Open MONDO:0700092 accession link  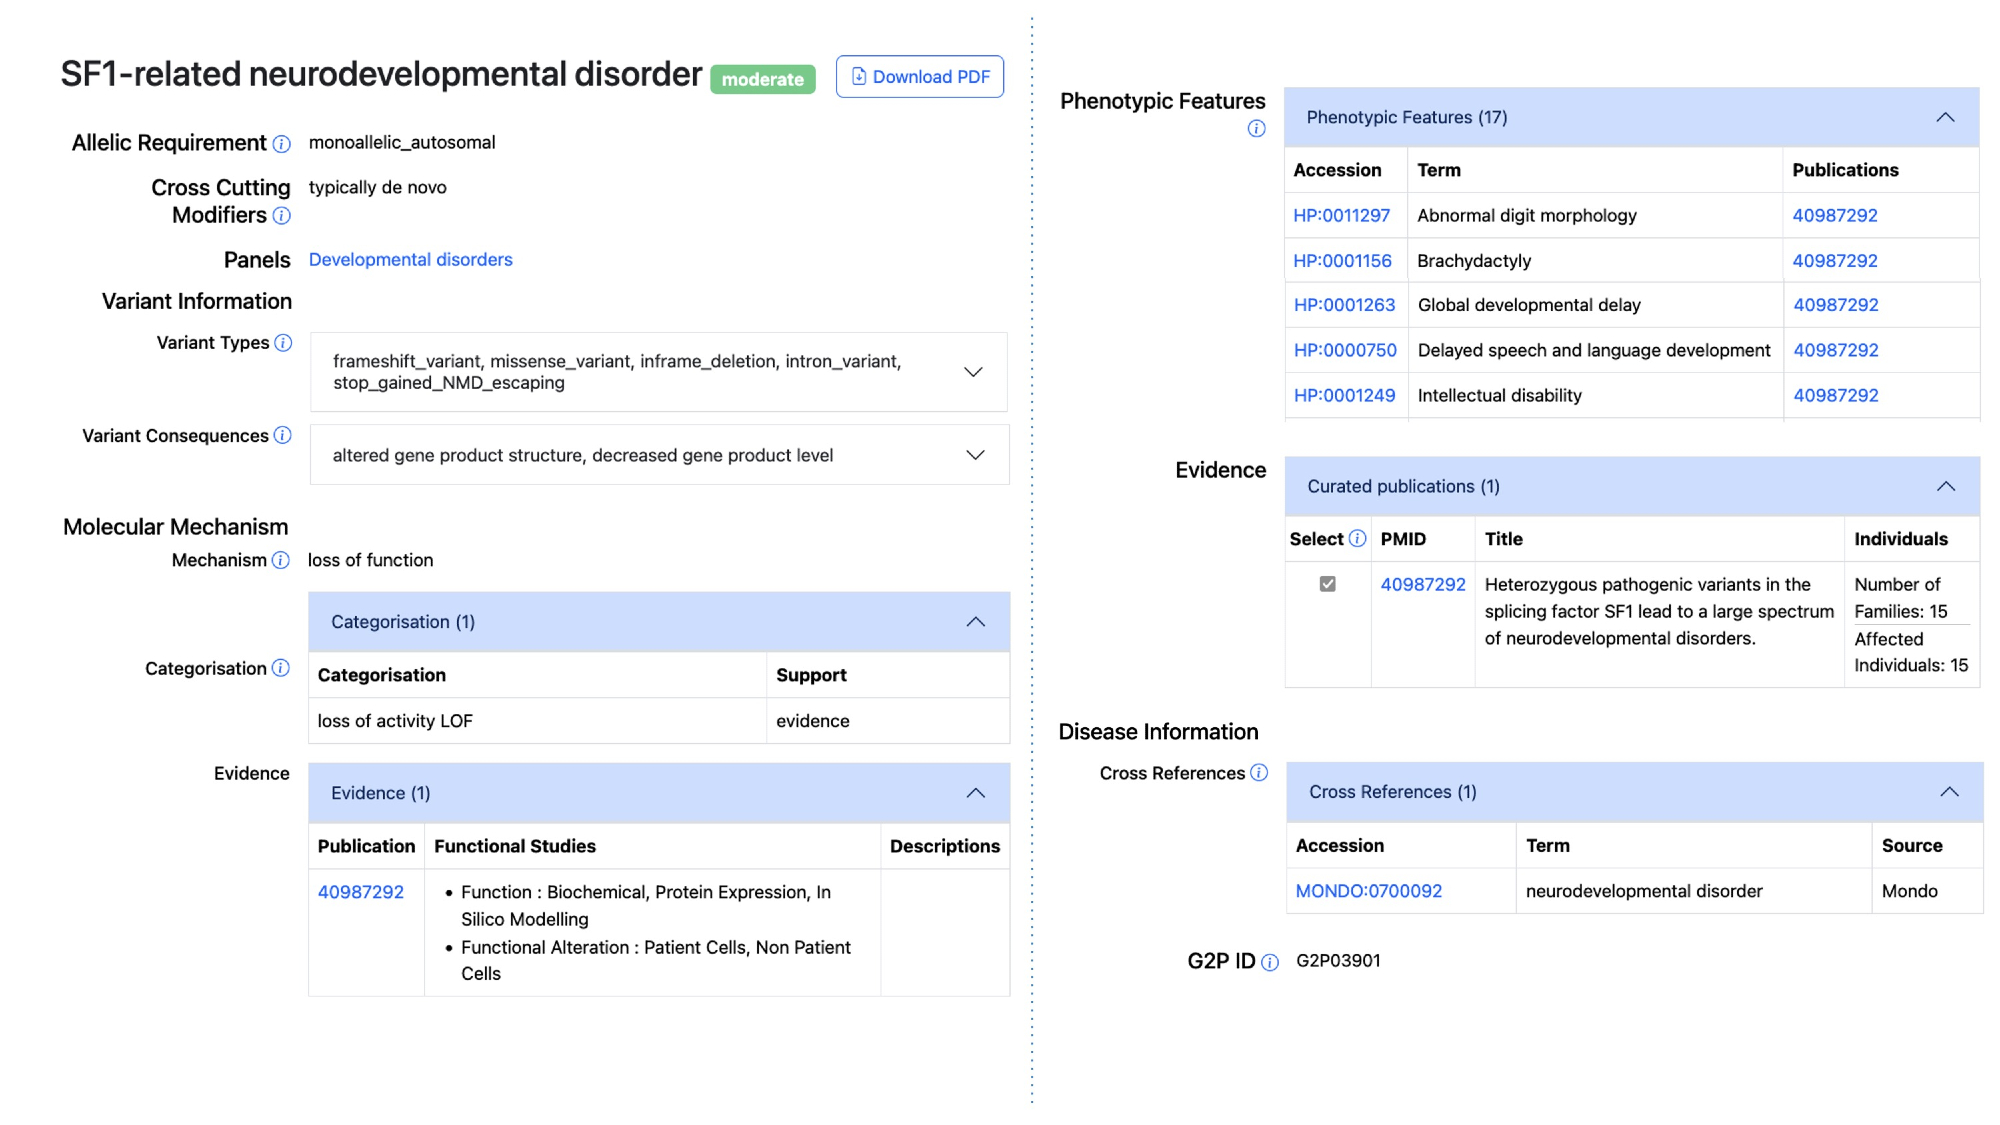click(1368, 891)
